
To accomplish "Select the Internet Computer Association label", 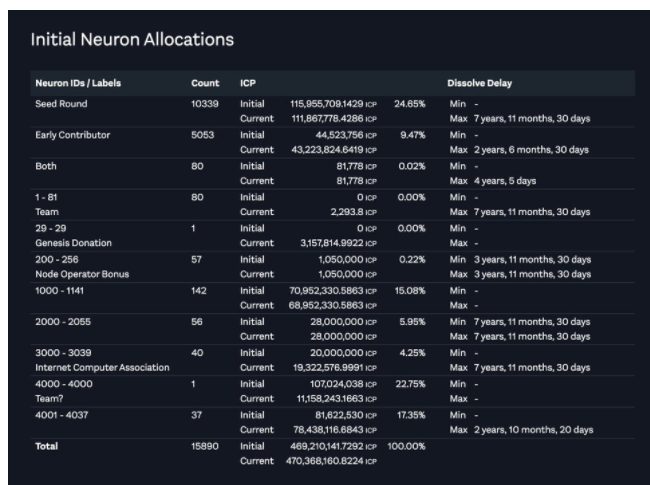I will pos(102,367).
